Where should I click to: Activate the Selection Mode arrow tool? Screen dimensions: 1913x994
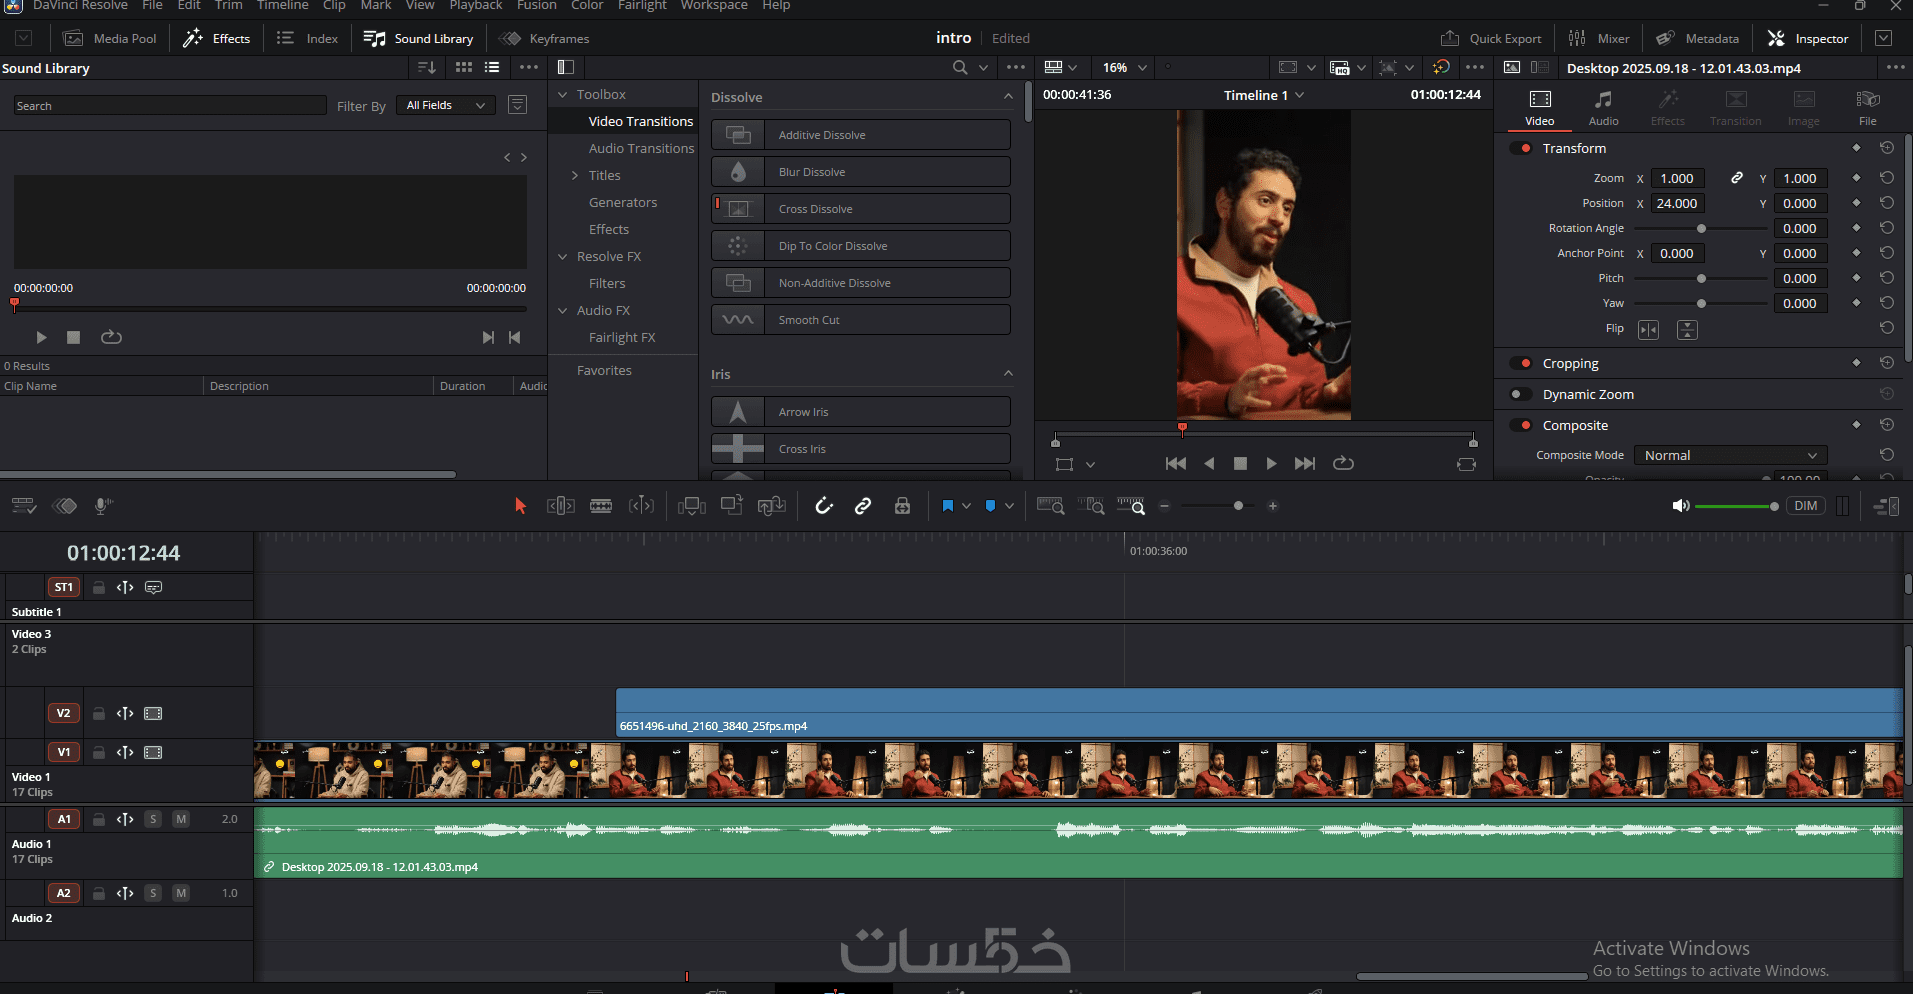click(x=520, y=506)
